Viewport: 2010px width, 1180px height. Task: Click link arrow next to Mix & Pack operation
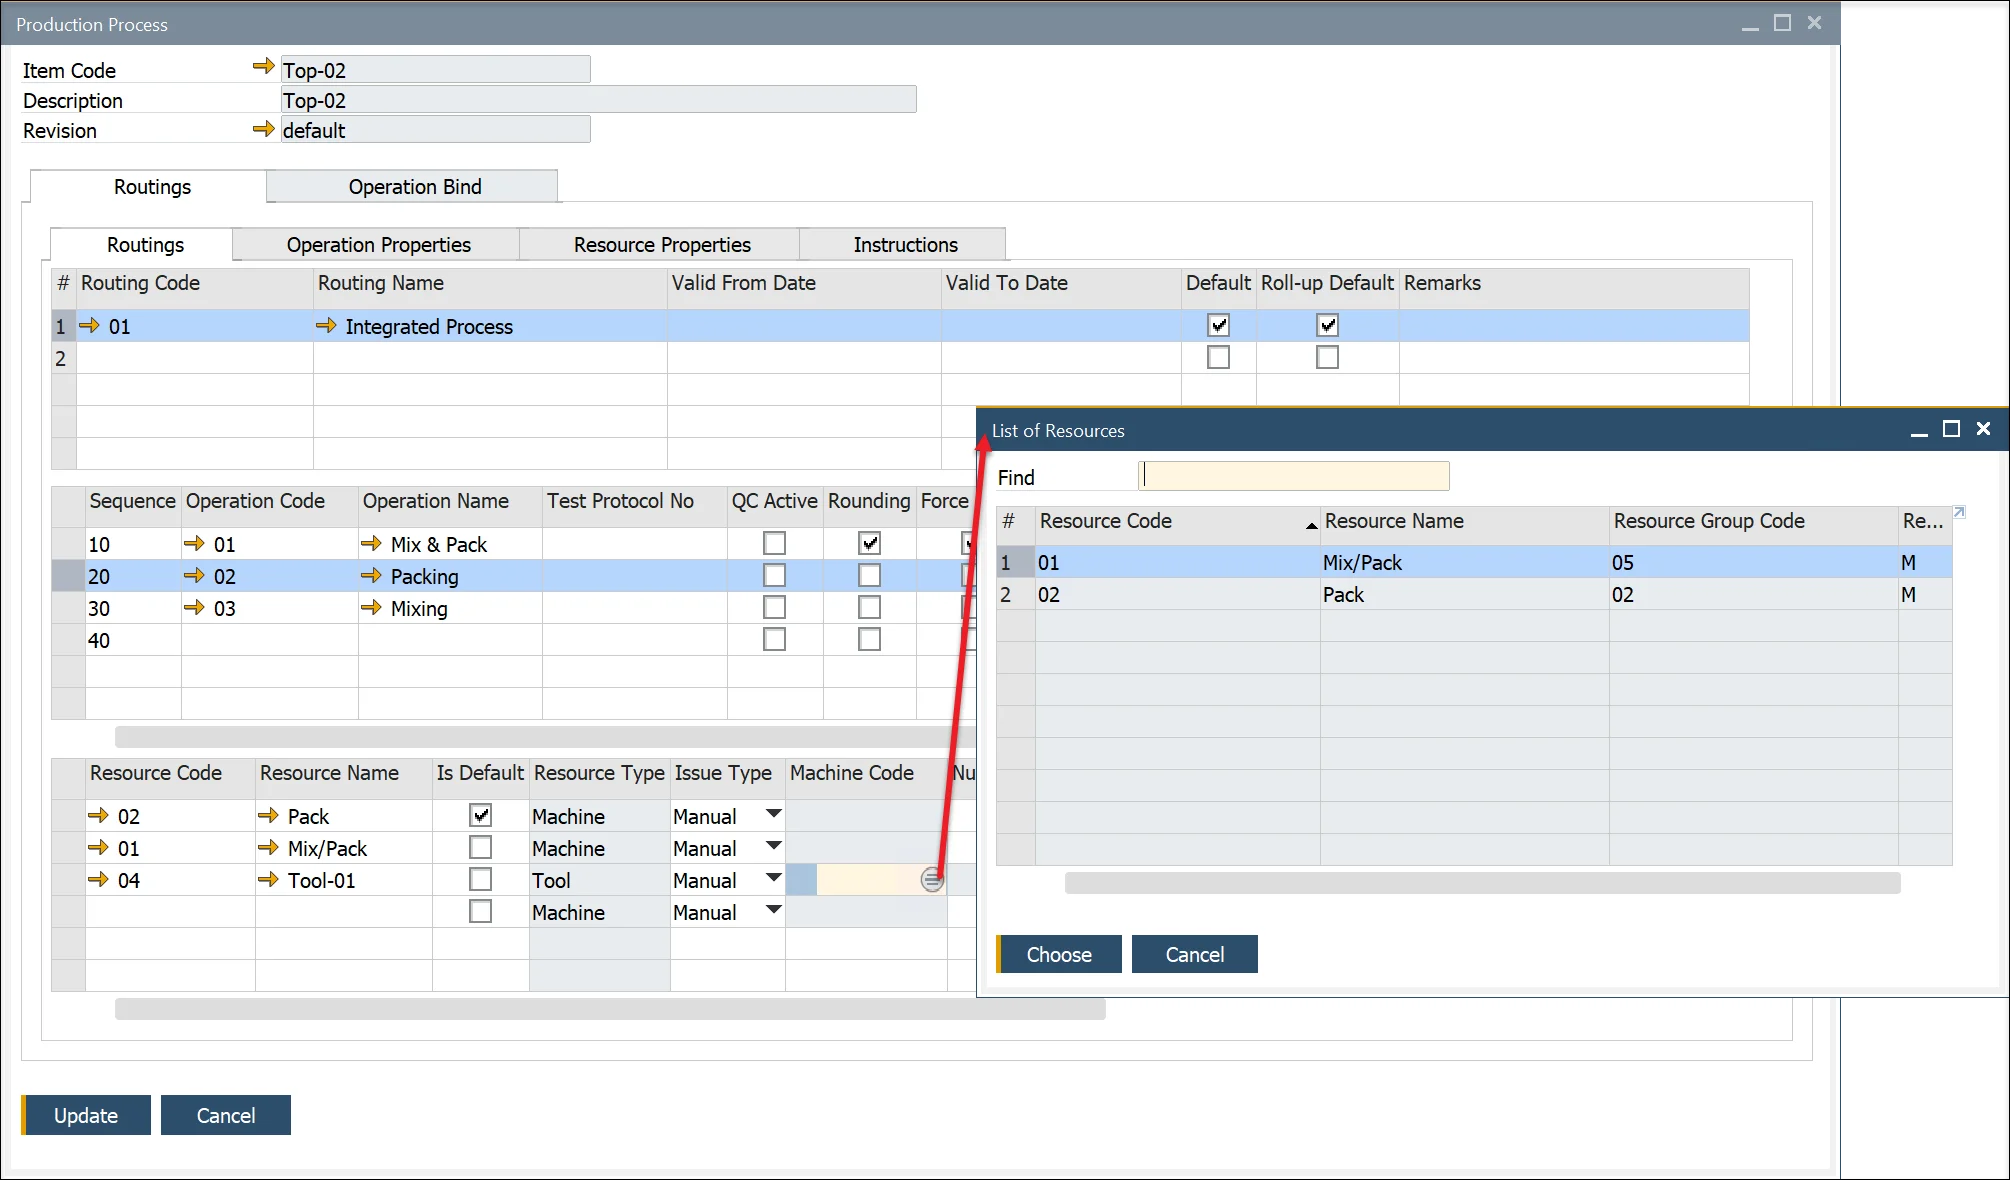371,544
